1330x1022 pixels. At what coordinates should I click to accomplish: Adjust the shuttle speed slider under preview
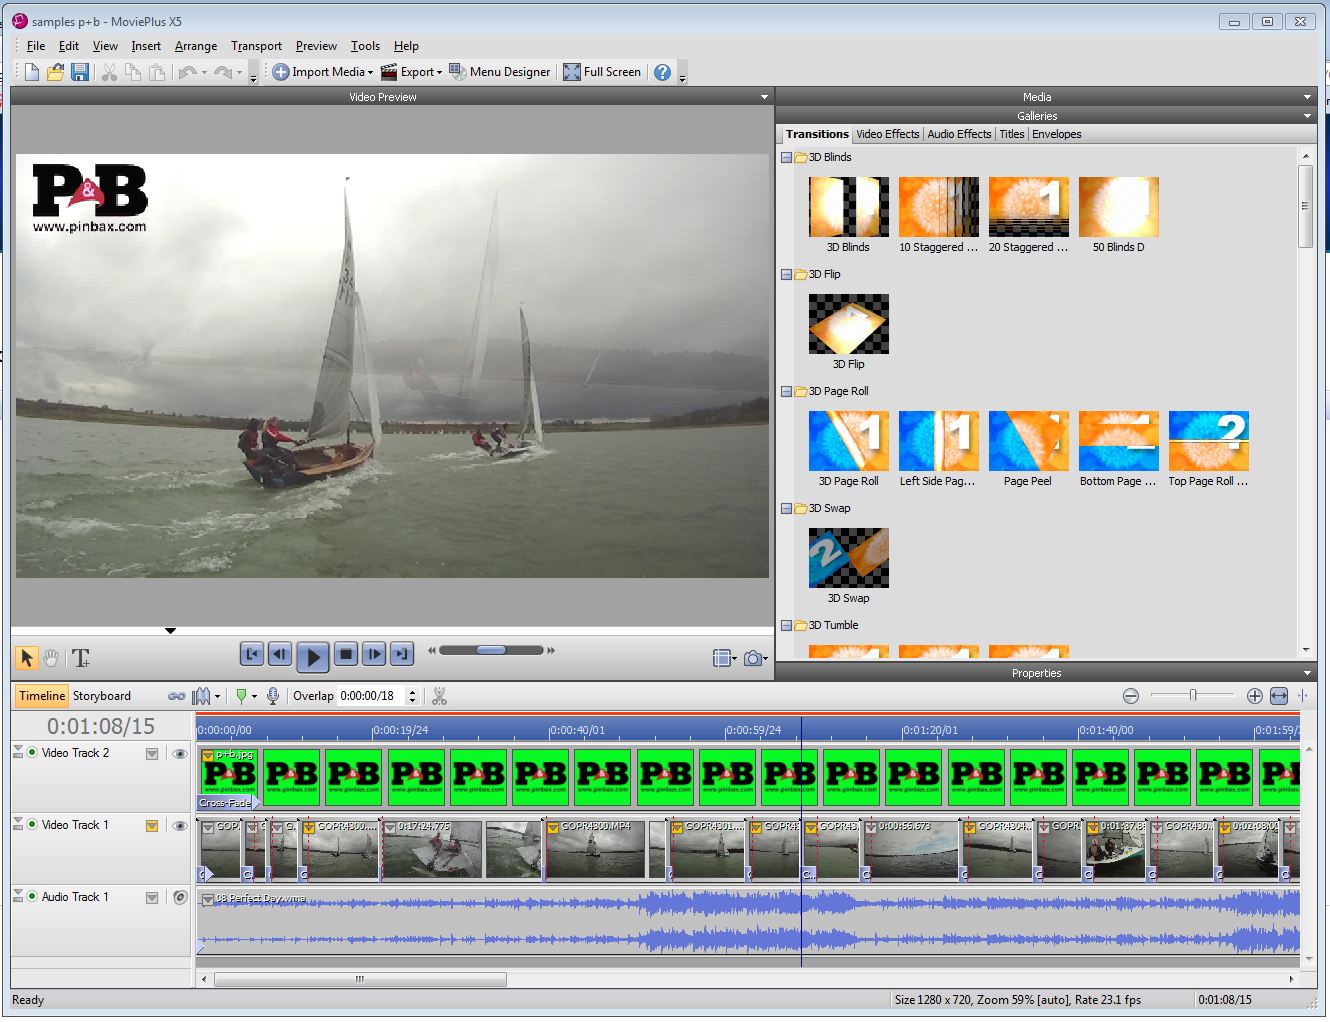coord(491,650)
